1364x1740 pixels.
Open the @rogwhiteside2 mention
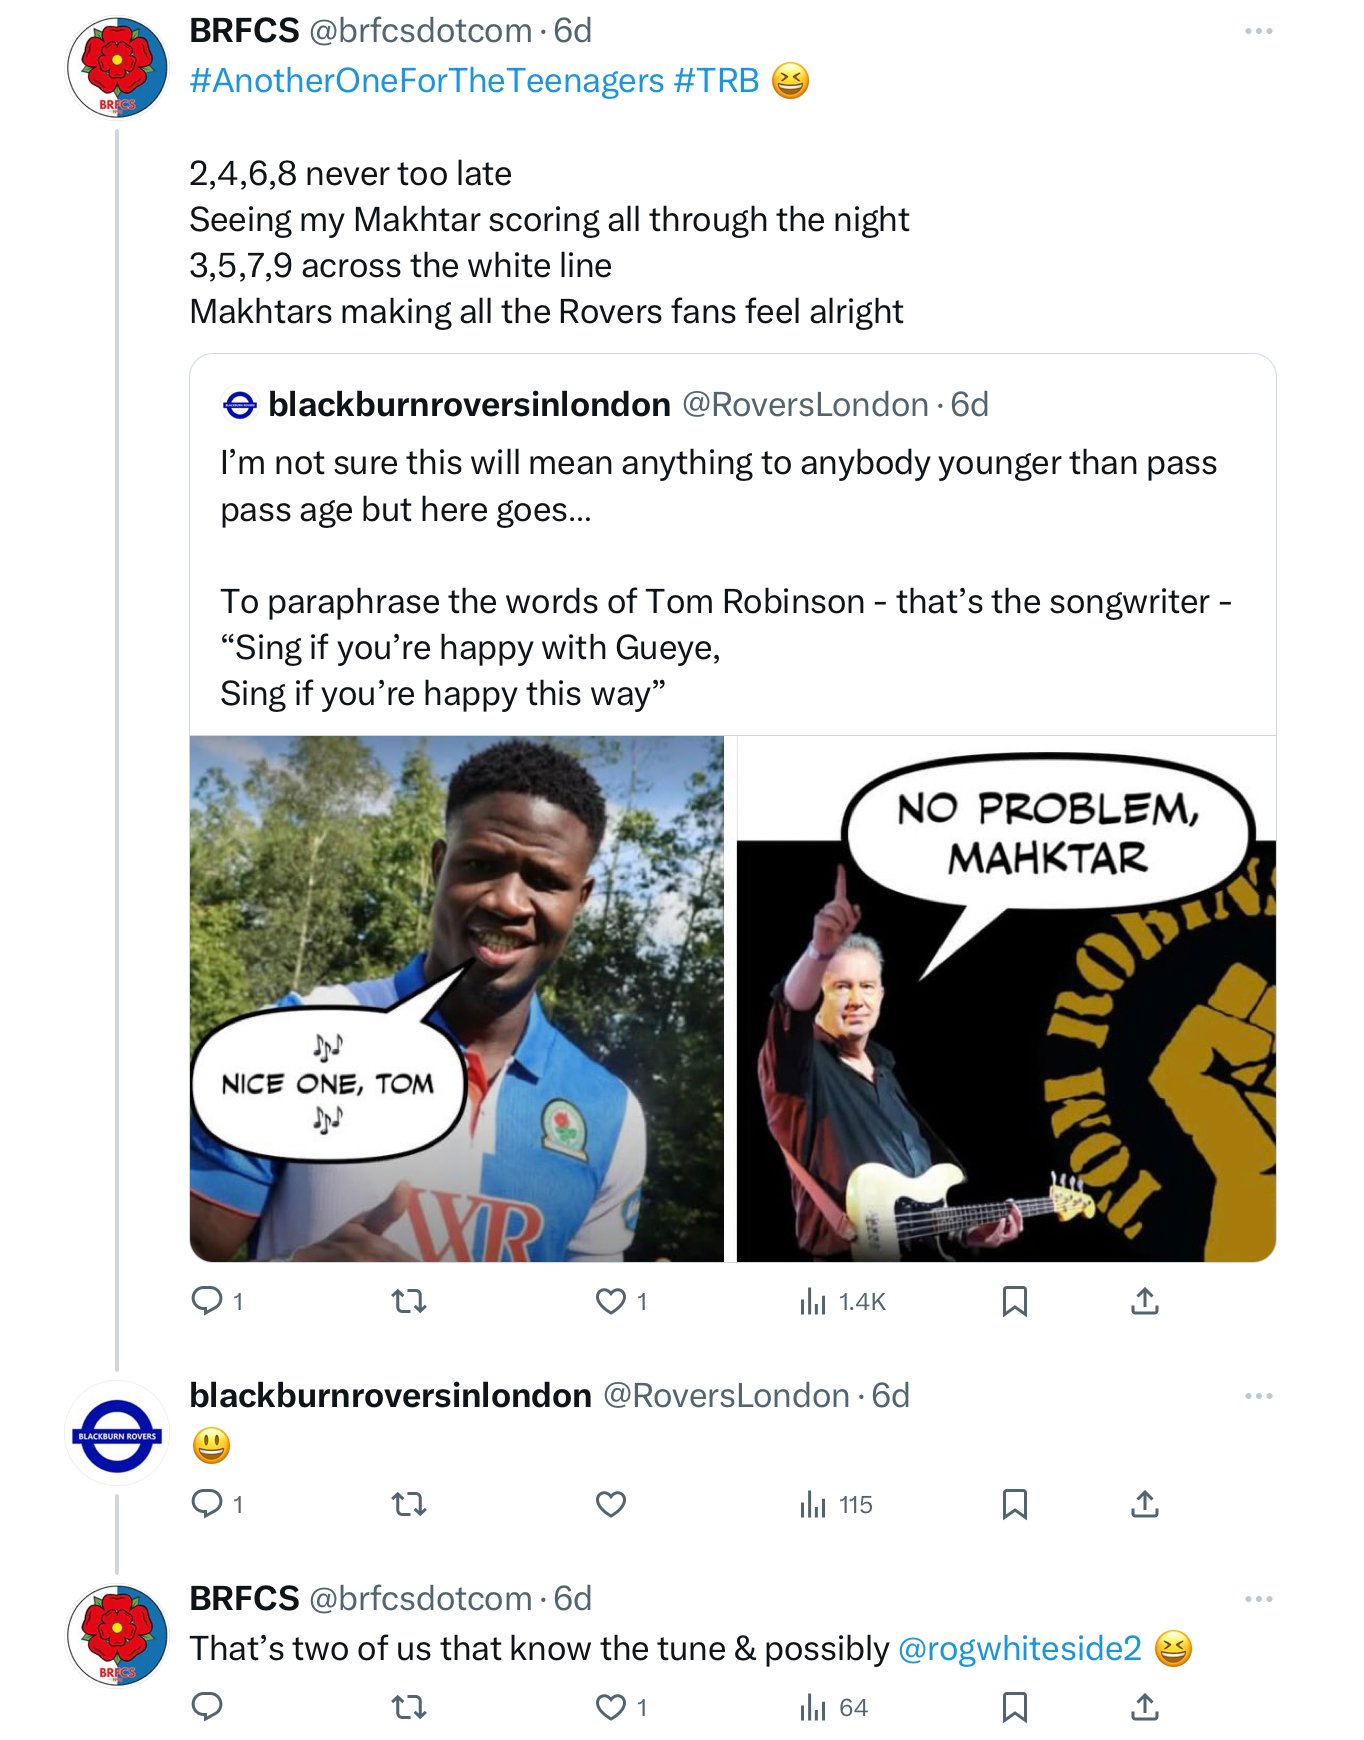(1019, 1649)
